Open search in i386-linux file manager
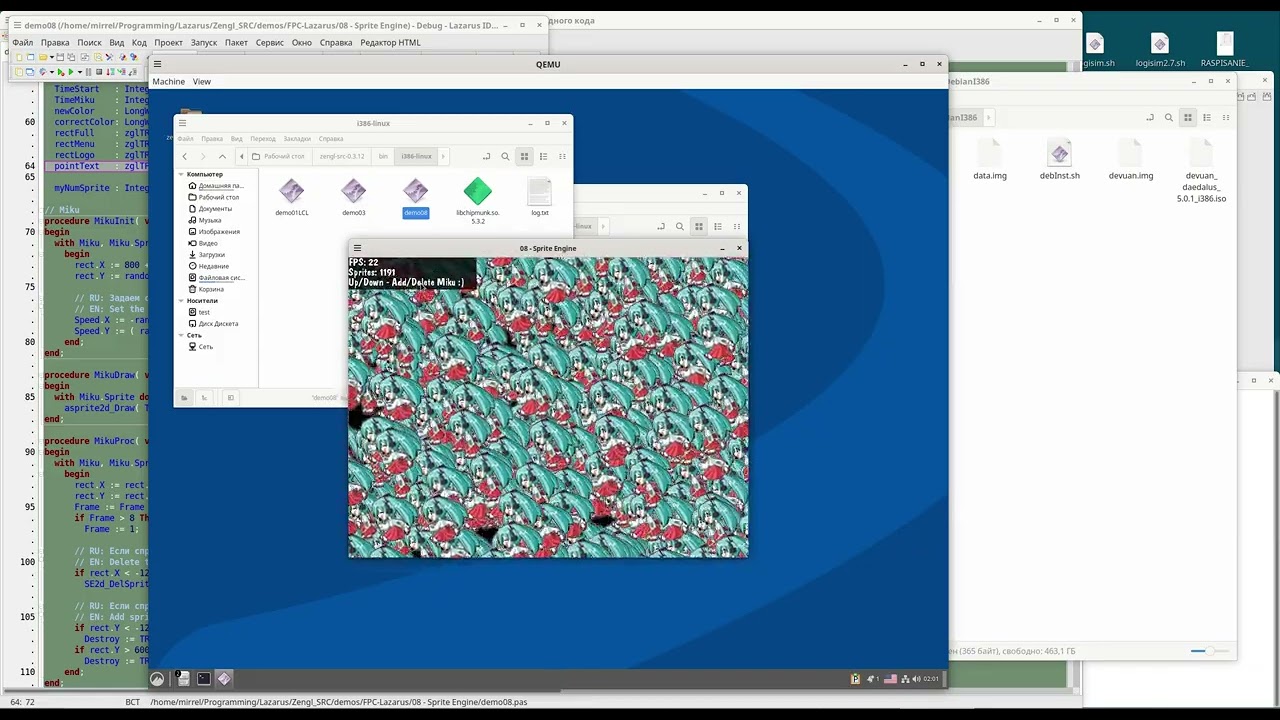The width and height of the screenshot is (1280, 720). [505, 156]
